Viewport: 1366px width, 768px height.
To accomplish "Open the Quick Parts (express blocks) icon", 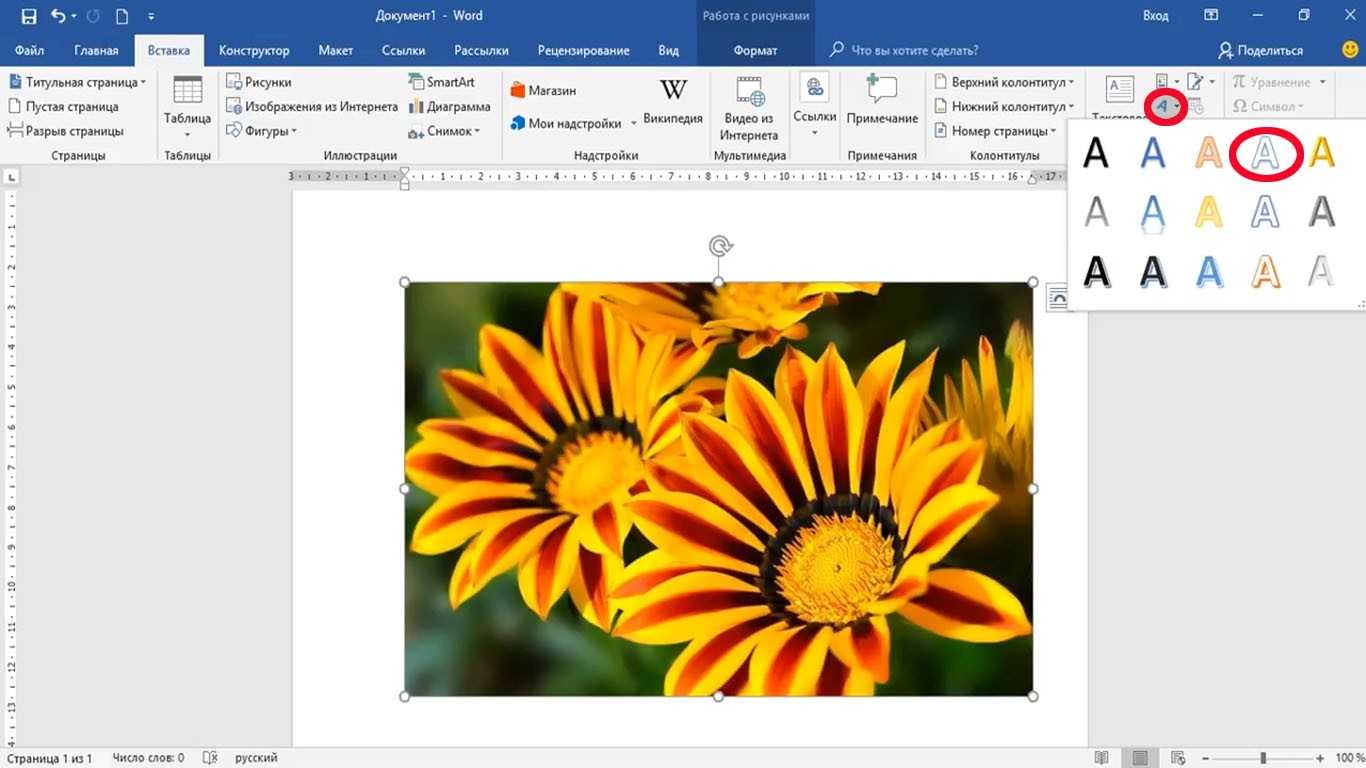I will [1166, 81].
